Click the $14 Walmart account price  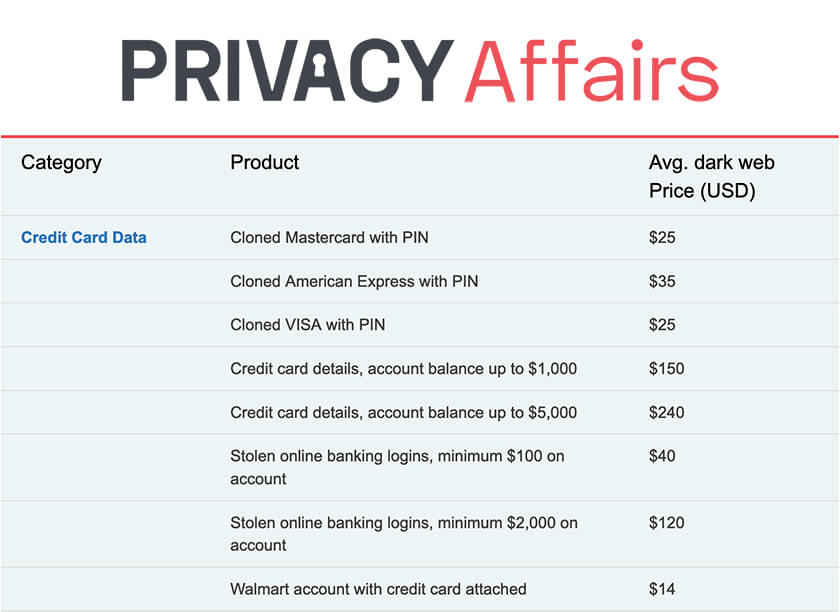(x=662, y=589)
